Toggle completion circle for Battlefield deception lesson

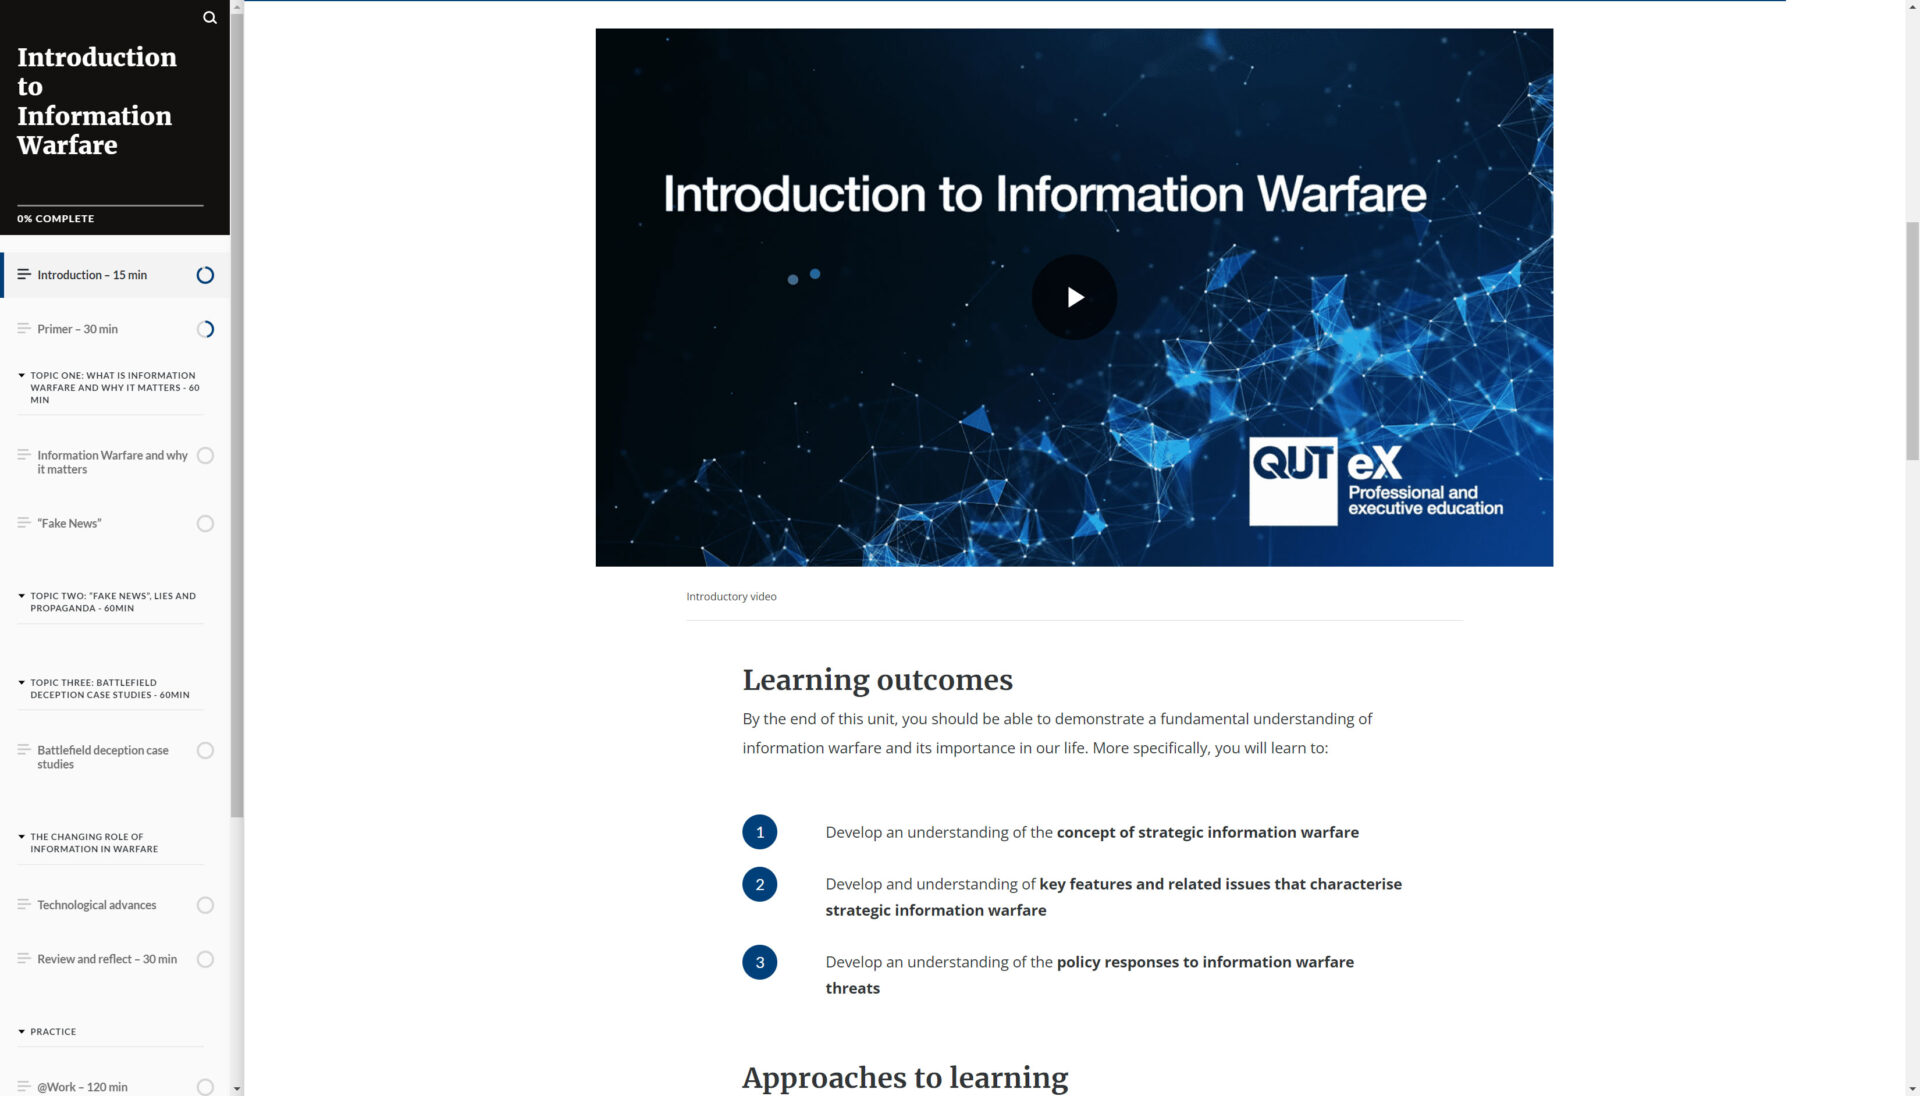pos(205,751)
